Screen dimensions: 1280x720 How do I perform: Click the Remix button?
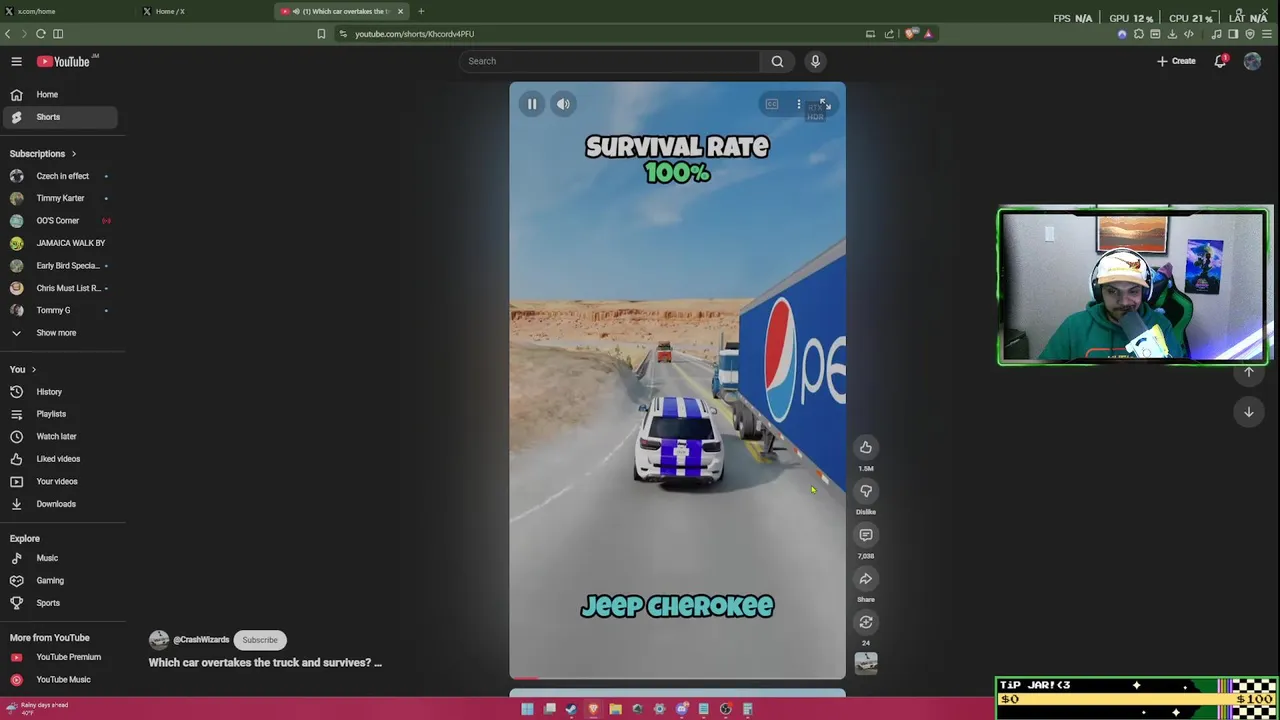point(866,622)
